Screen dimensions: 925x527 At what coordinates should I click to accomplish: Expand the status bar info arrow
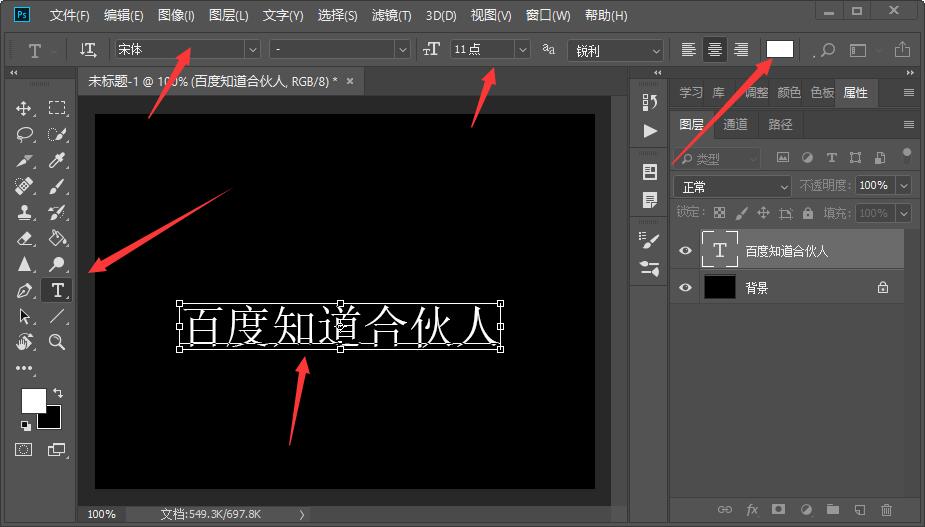[301, 514]
